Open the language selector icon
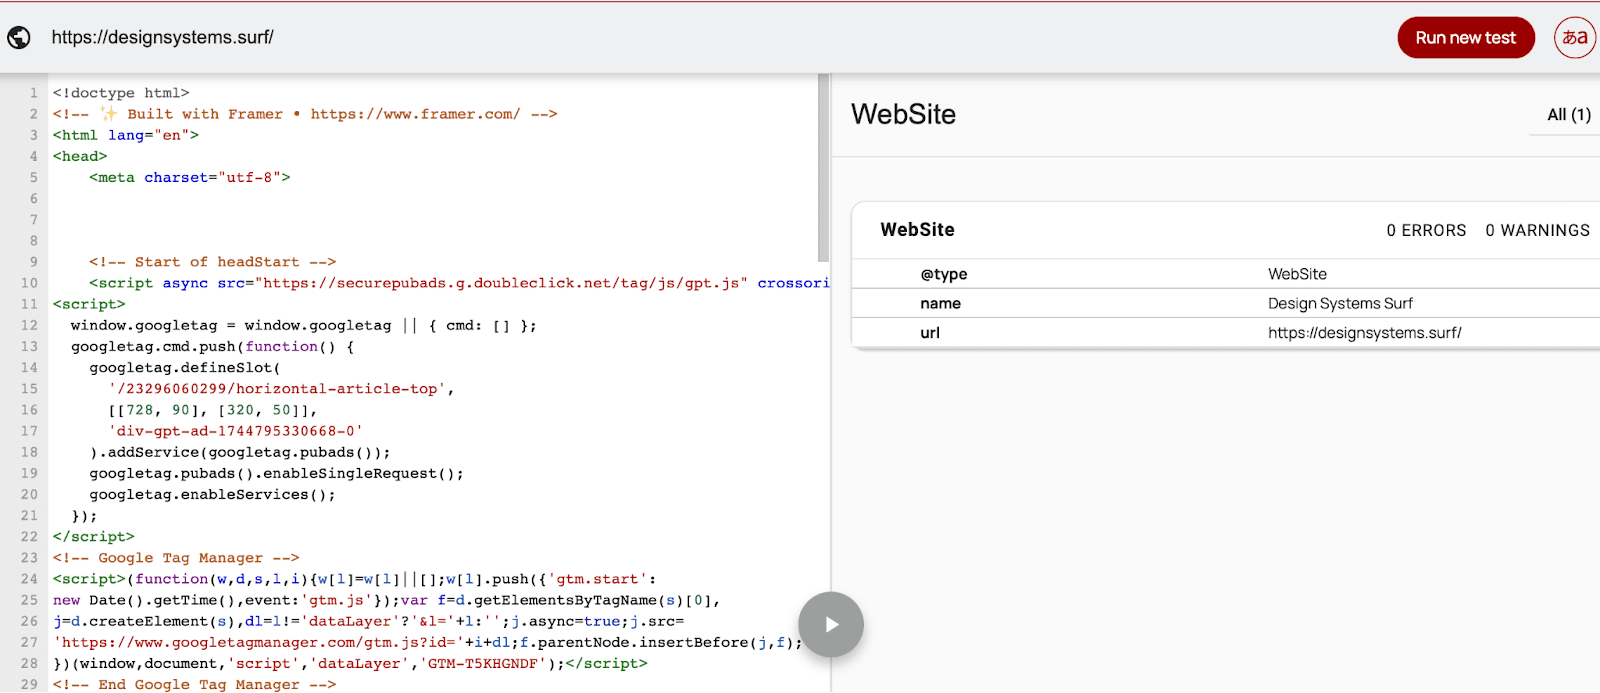 [x=1575, y=38]
